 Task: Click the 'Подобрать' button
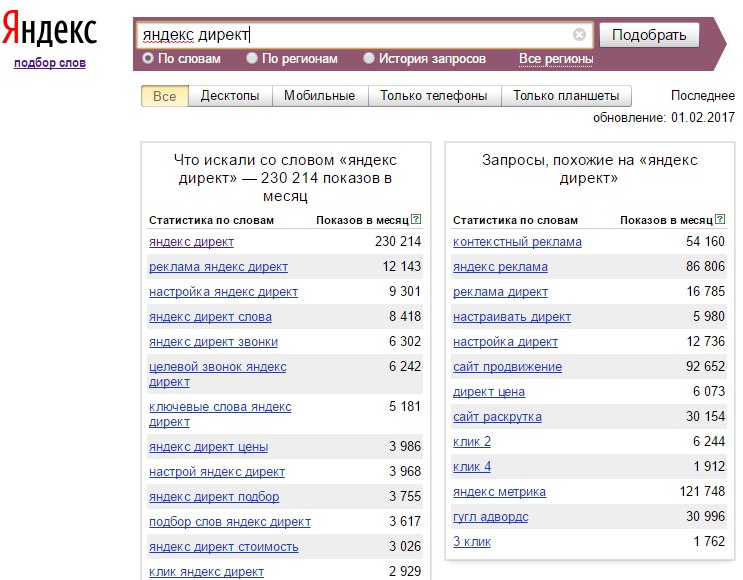tap(649, 35)
